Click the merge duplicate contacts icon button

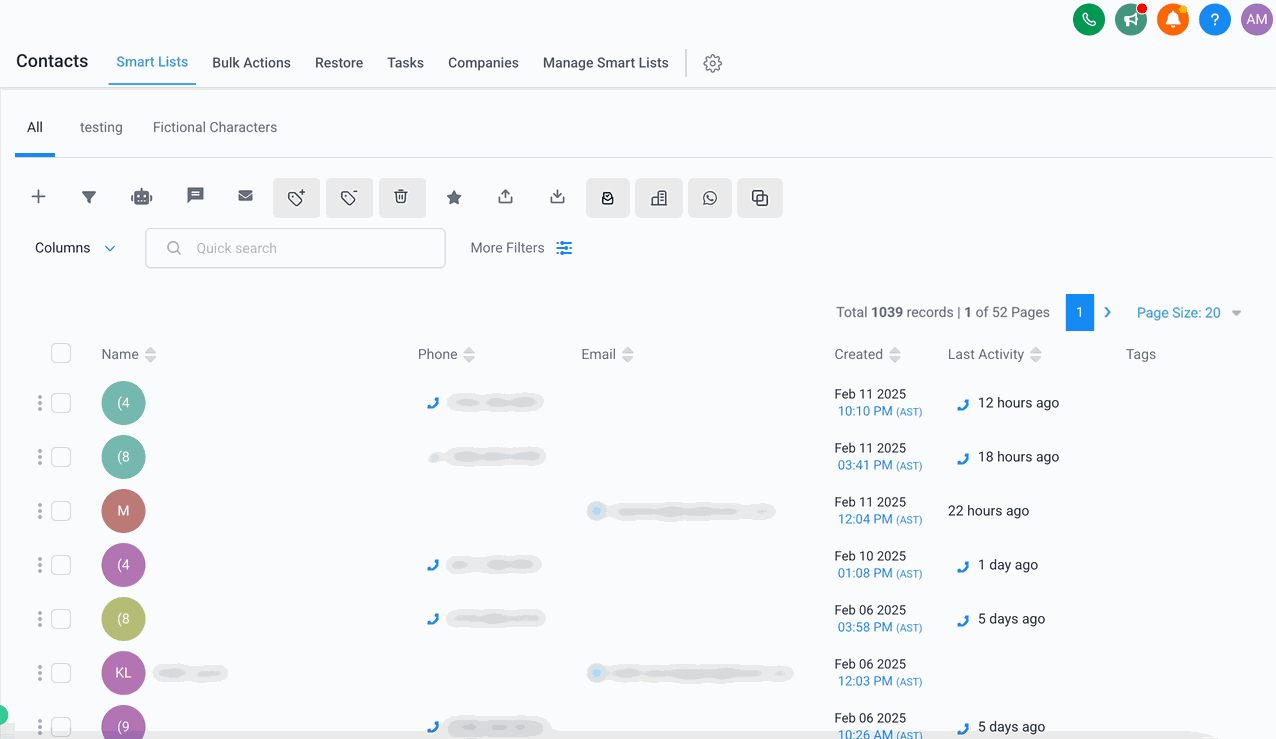pyautogui.click(x=760, y=198)
